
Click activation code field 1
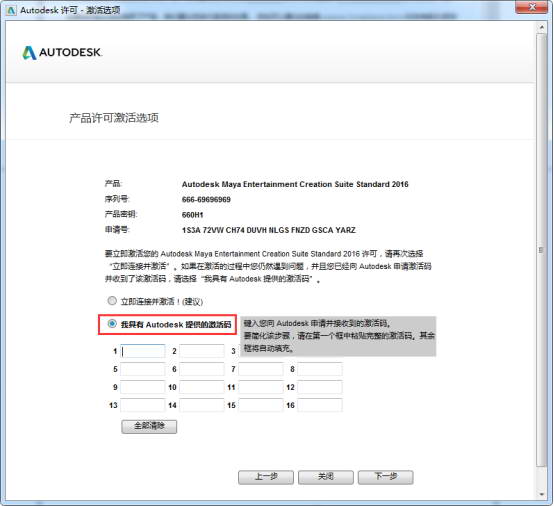point(143,351)
